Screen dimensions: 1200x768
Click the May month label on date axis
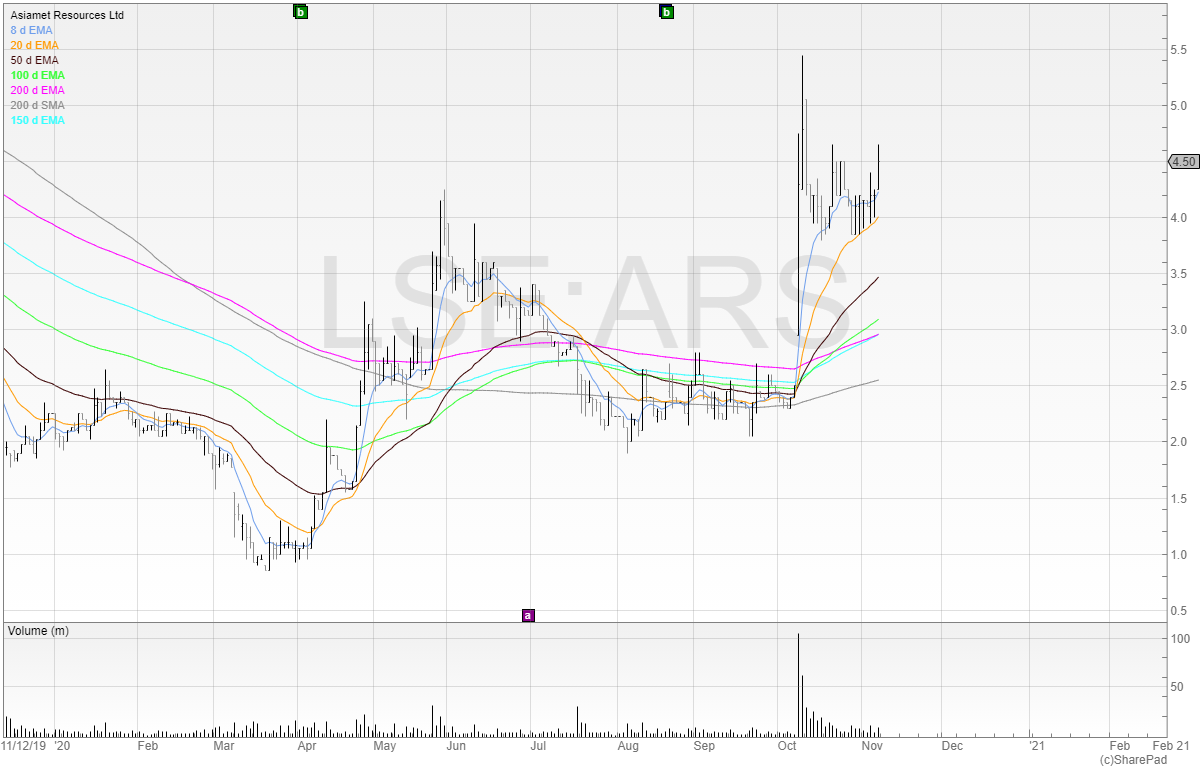tap(385, 746)
